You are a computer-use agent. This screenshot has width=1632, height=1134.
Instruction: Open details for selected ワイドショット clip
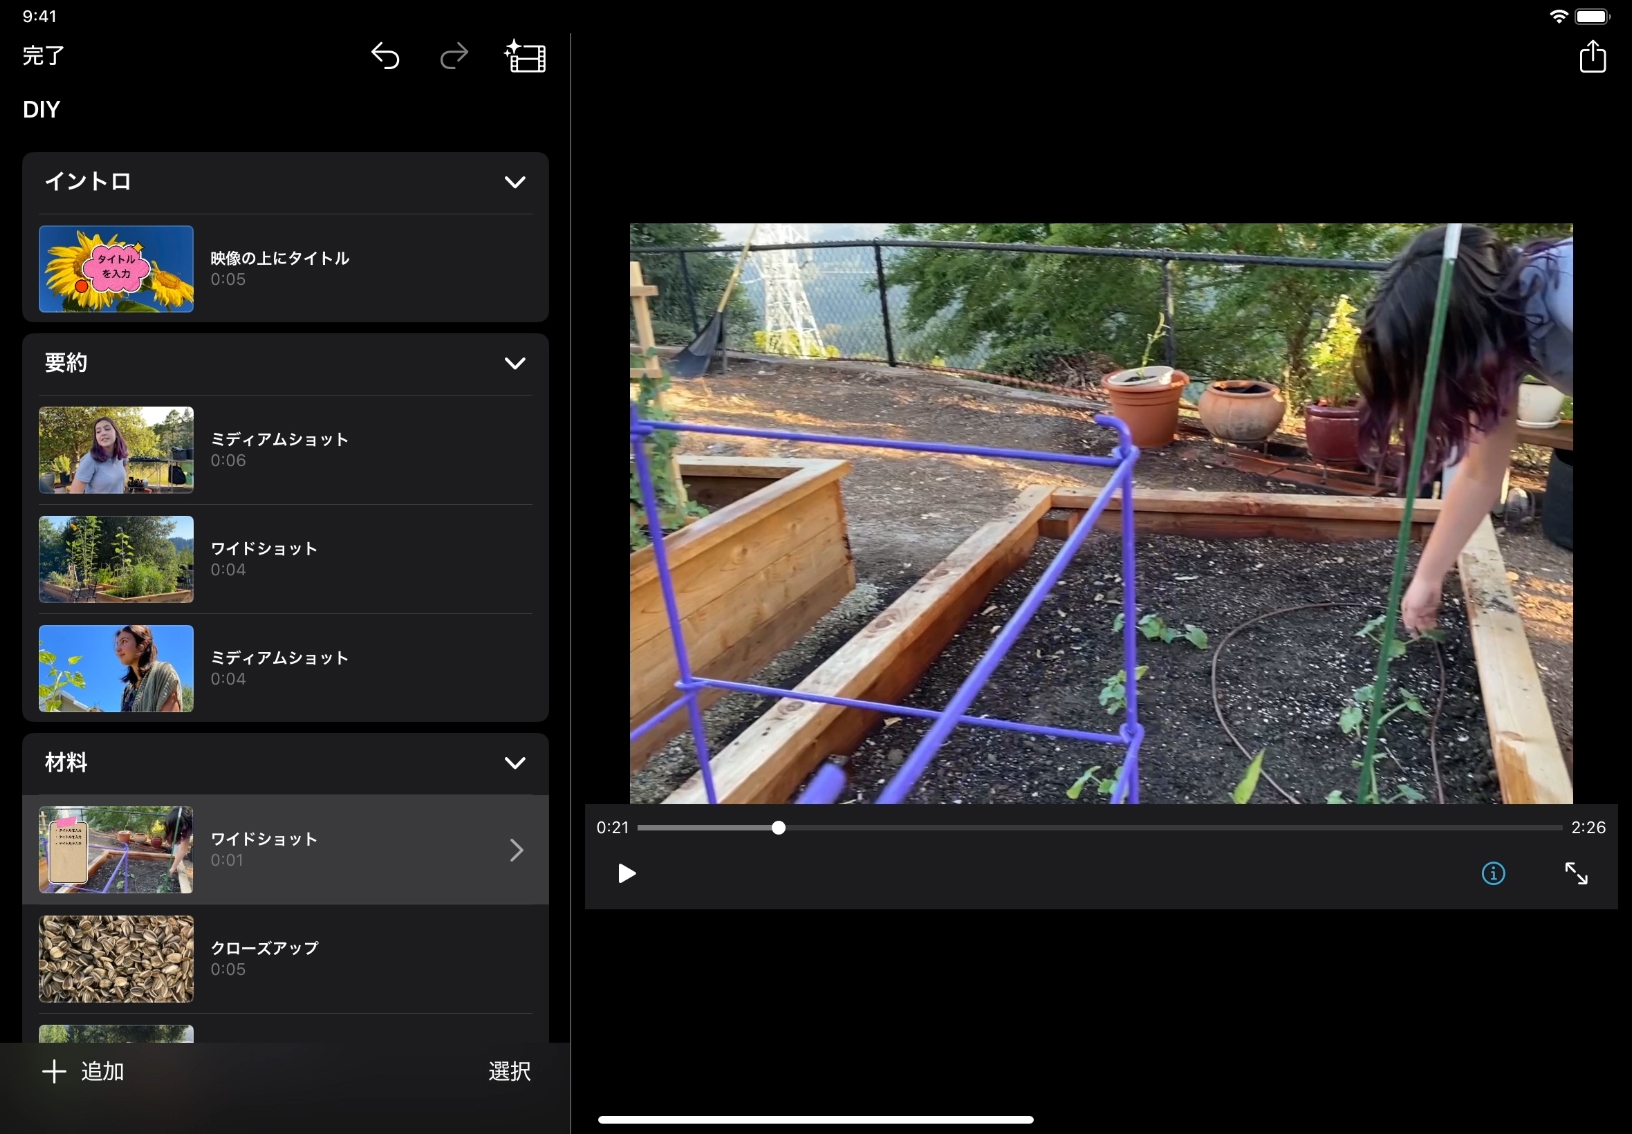tap(516, 850)
